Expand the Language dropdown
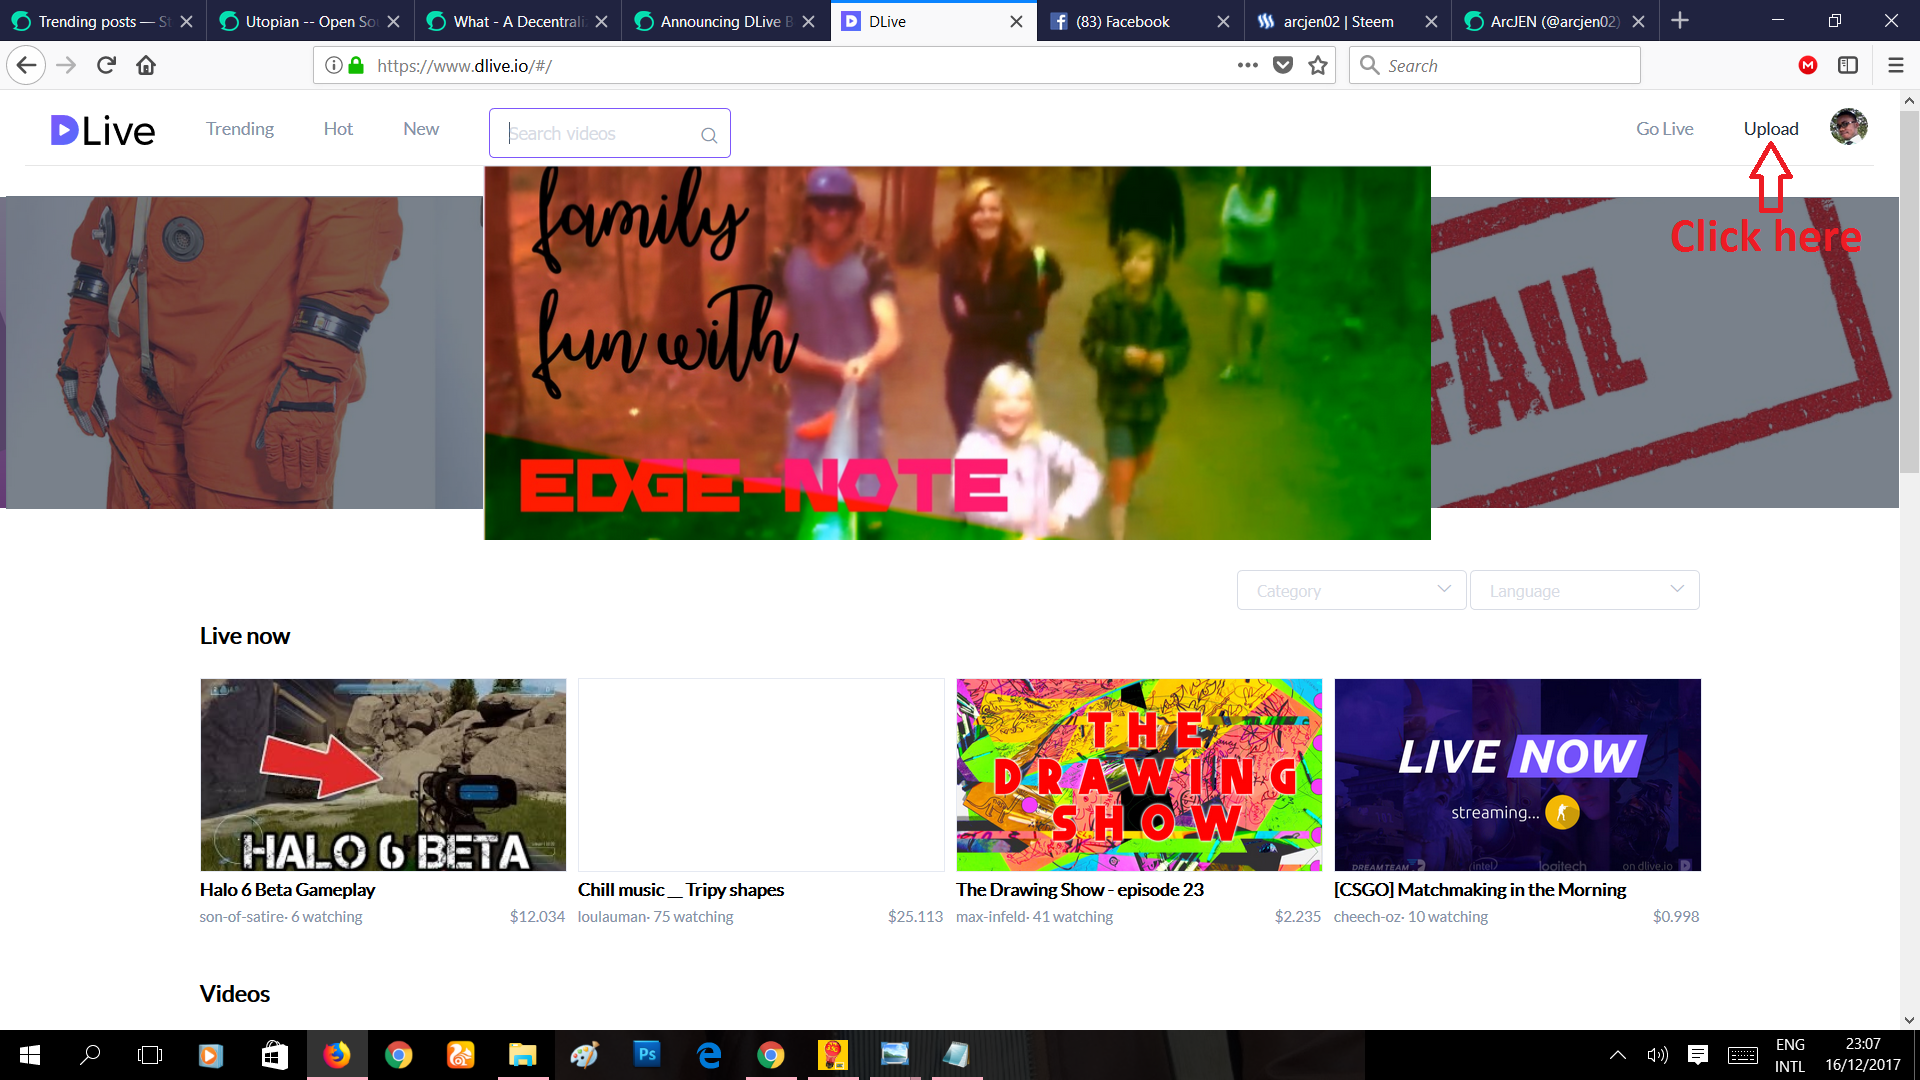Screen dimensions: 1920x1080 [x=1585, y=591]
